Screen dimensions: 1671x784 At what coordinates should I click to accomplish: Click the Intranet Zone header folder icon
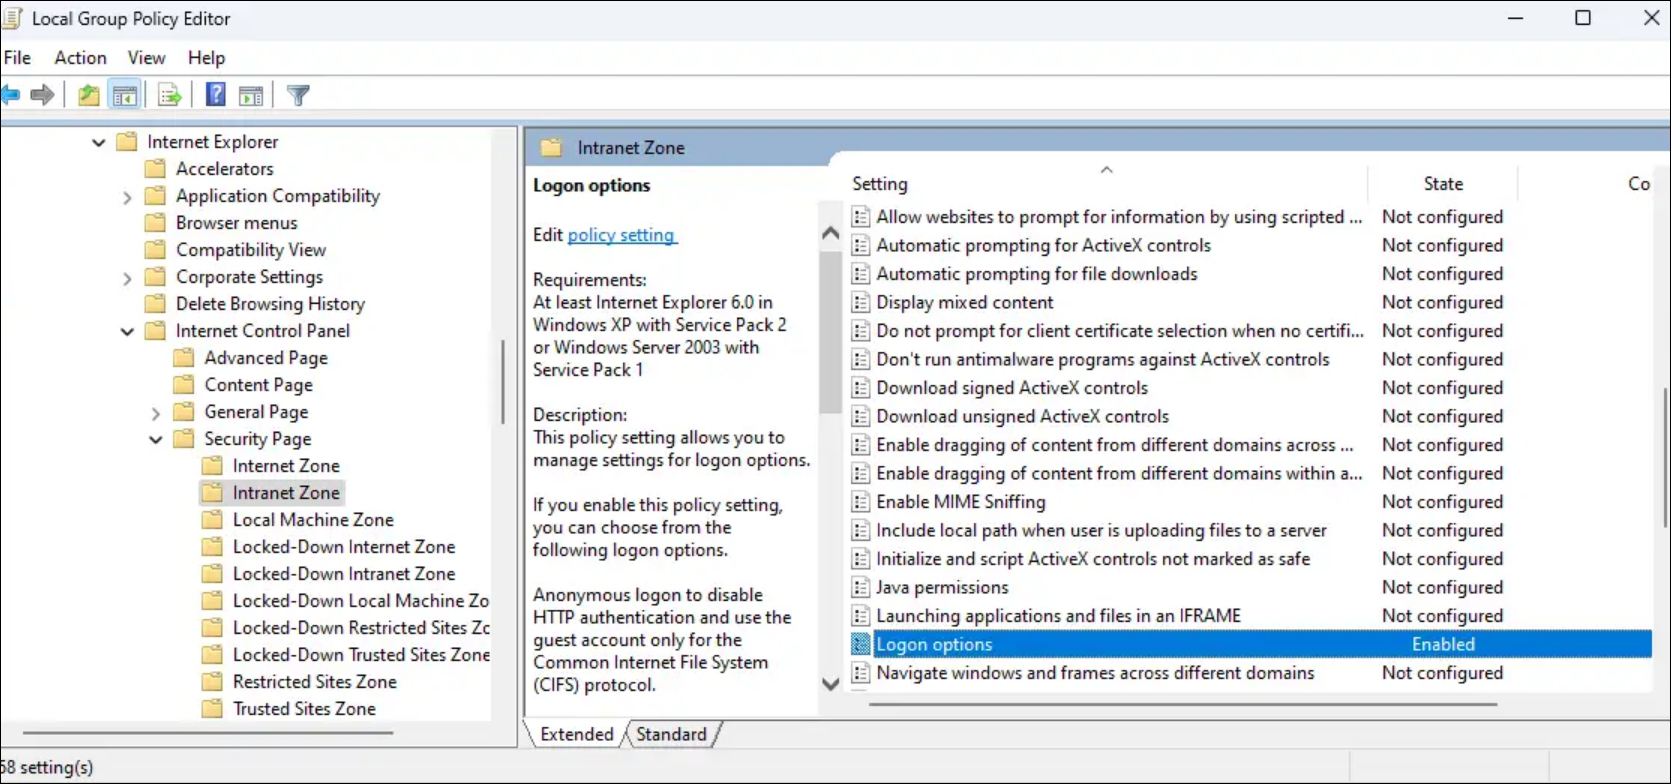click(551, 148)
